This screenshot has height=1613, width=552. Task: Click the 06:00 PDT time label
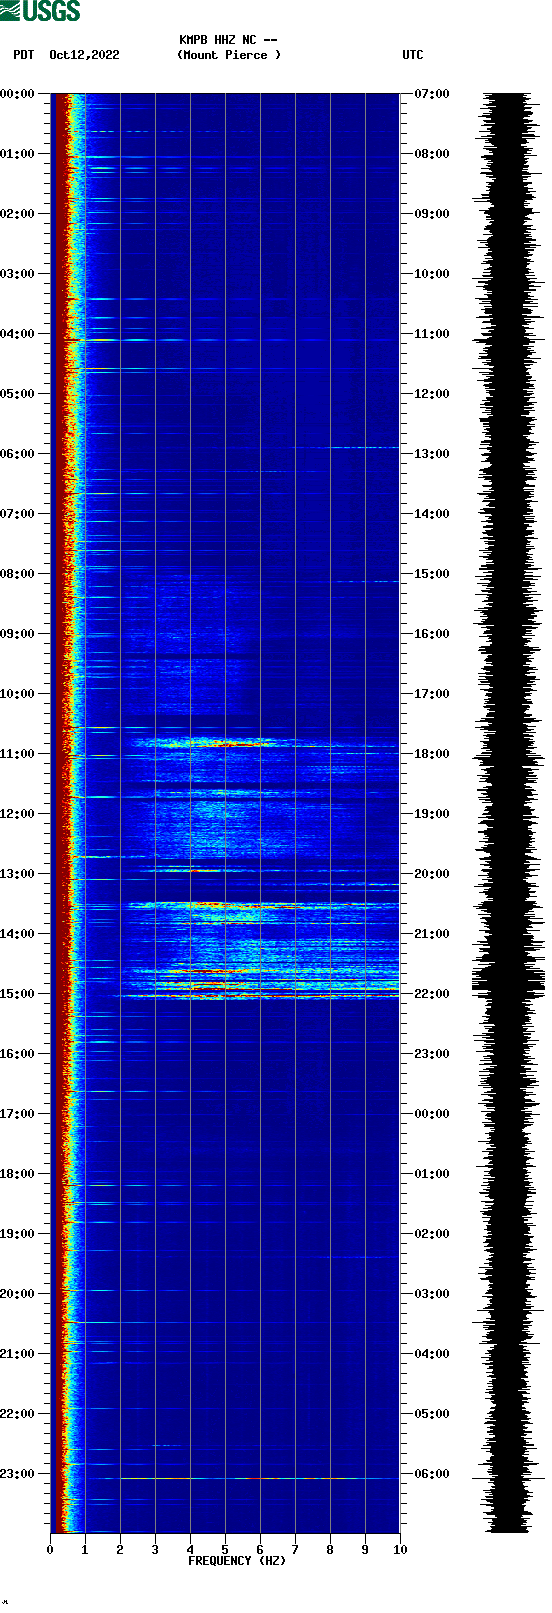[17, 454]
